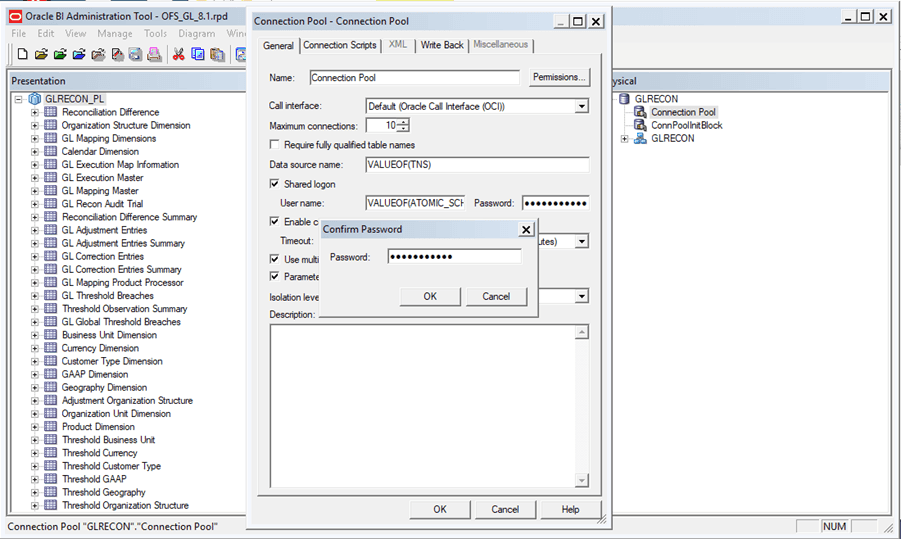Click the Paste clipboard icon in toolbar

(x=217, y=55)
